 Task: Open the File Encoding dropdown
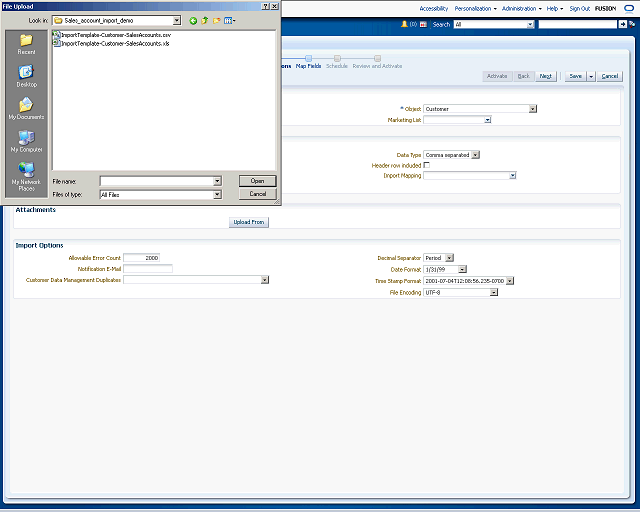pos(494,292)
